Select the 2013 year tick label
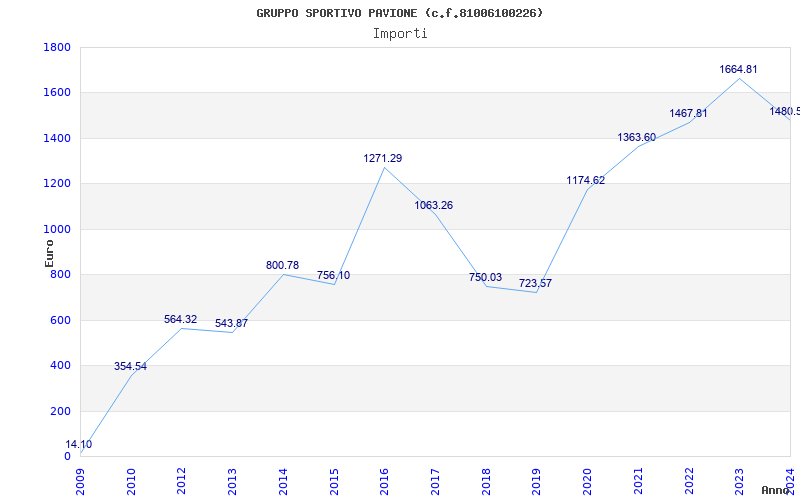This screenshot has width=800, height=500. pyautogui.click(x=232, y=481)
